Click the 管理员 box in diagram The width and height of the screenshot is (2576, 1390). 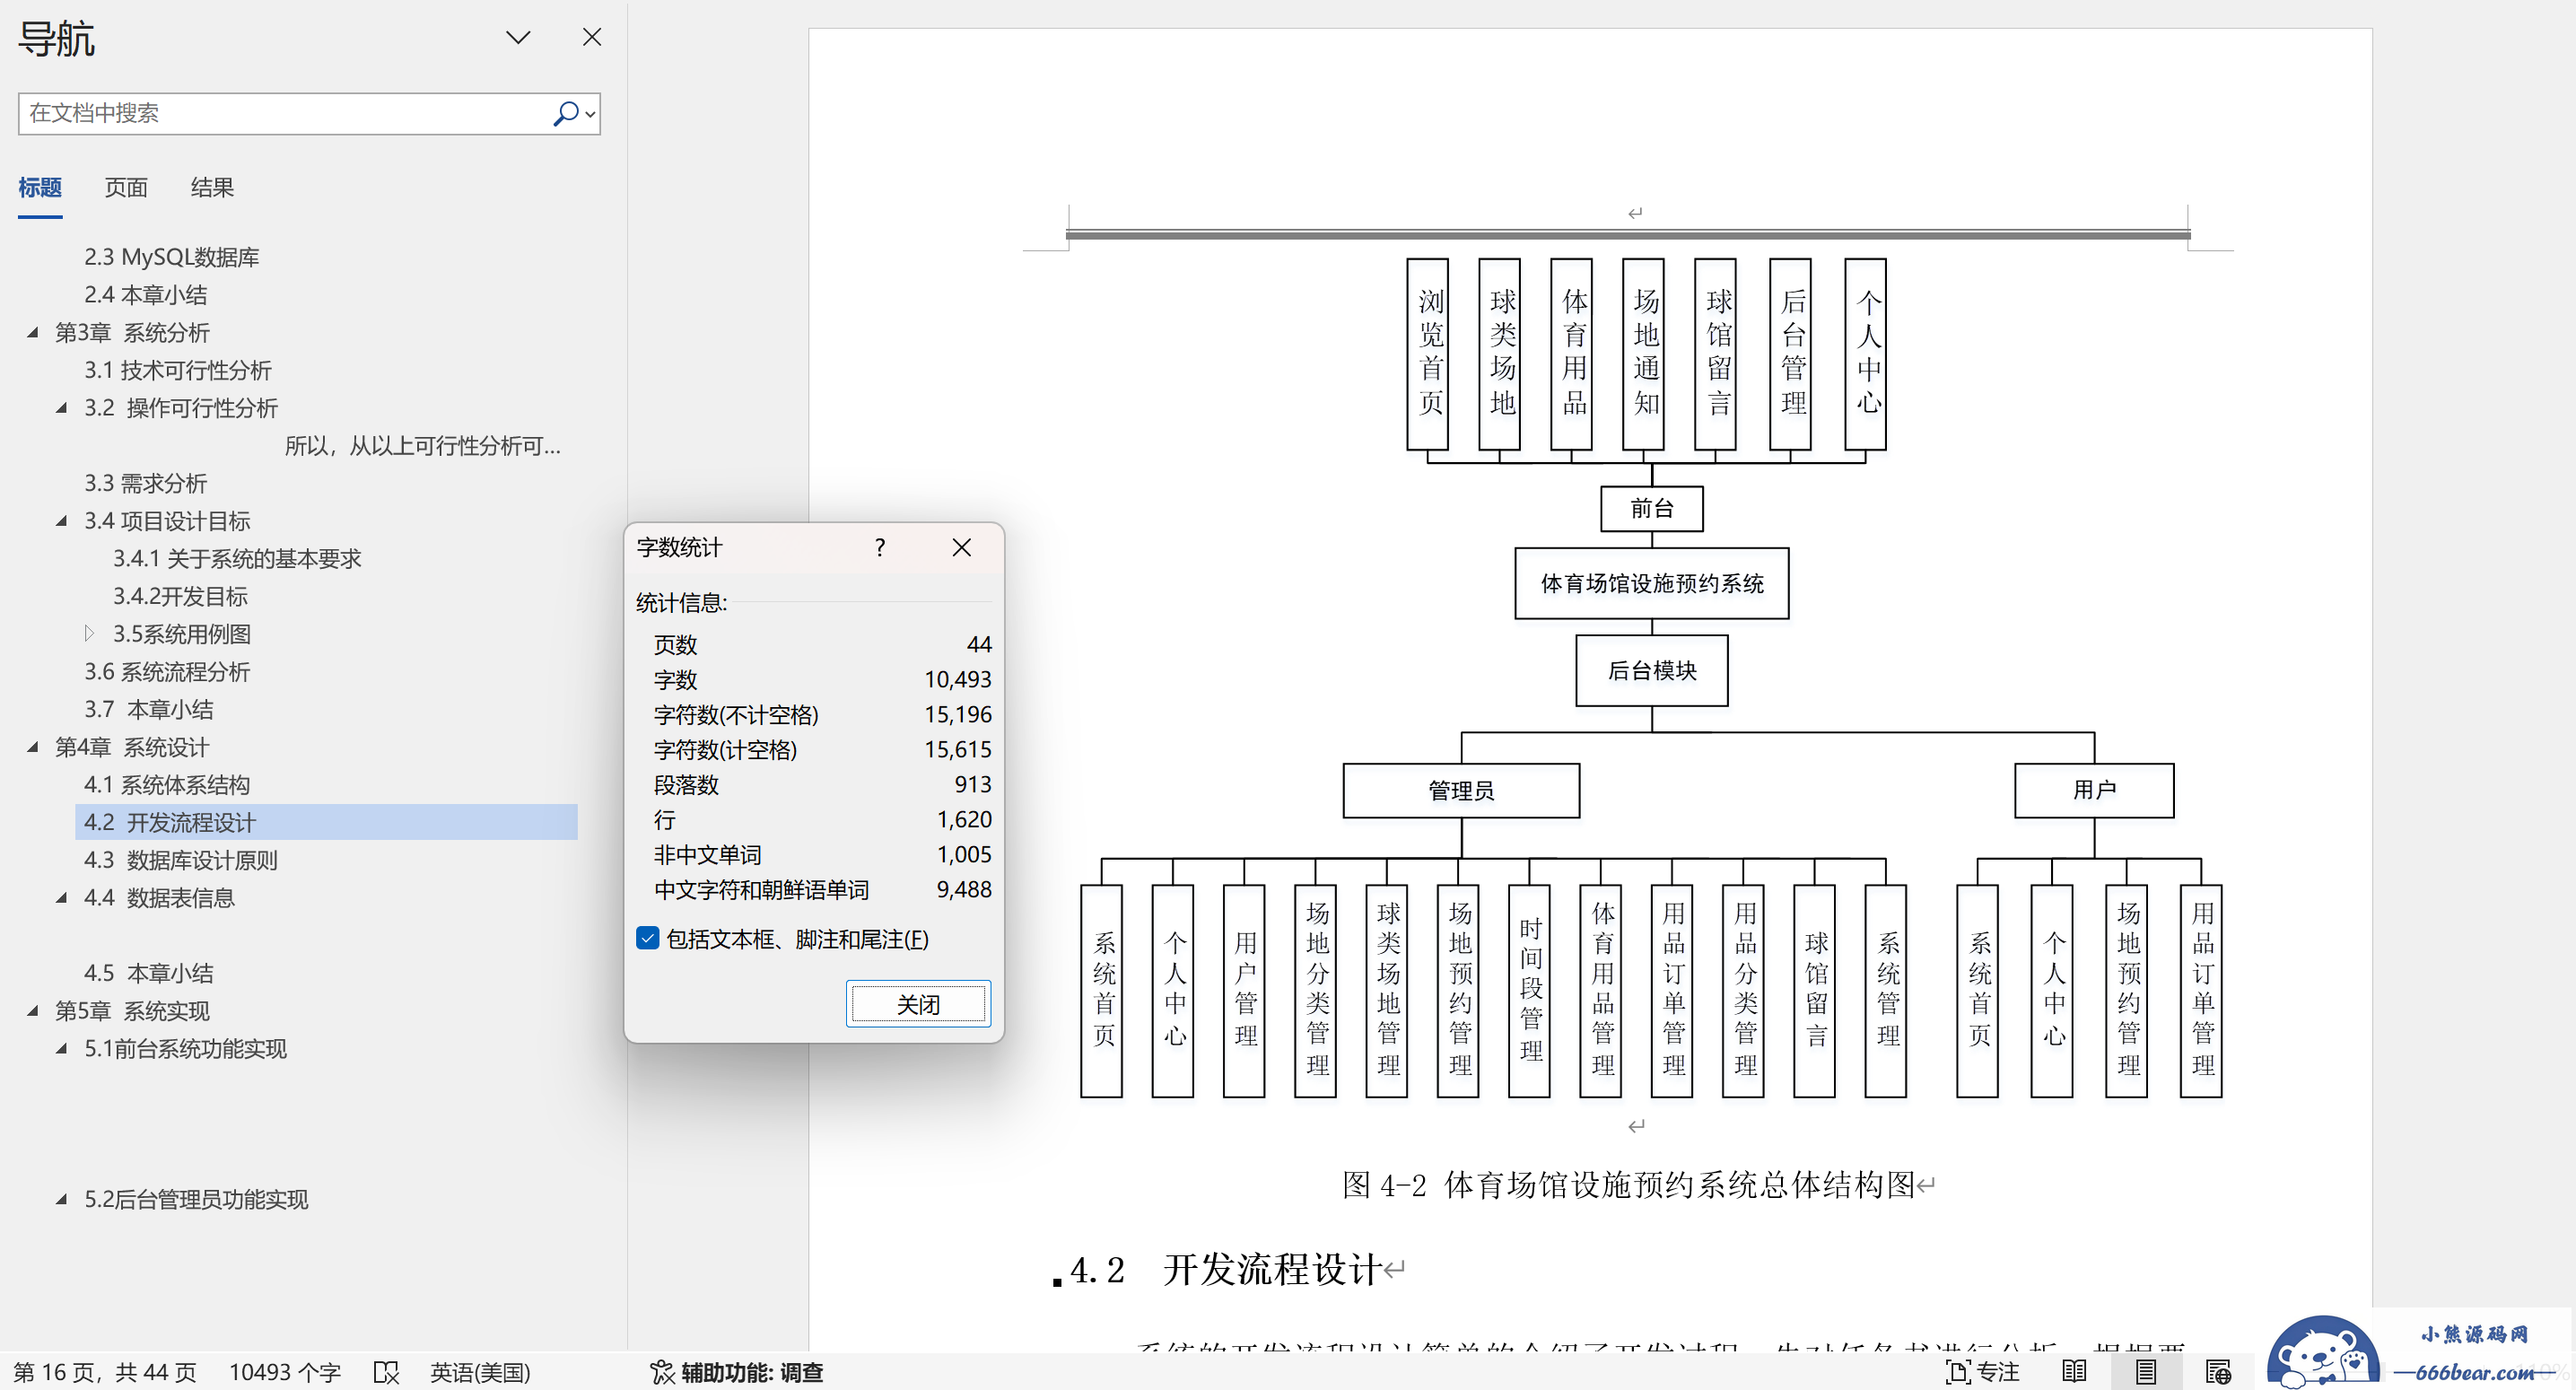click(1461, 791)
